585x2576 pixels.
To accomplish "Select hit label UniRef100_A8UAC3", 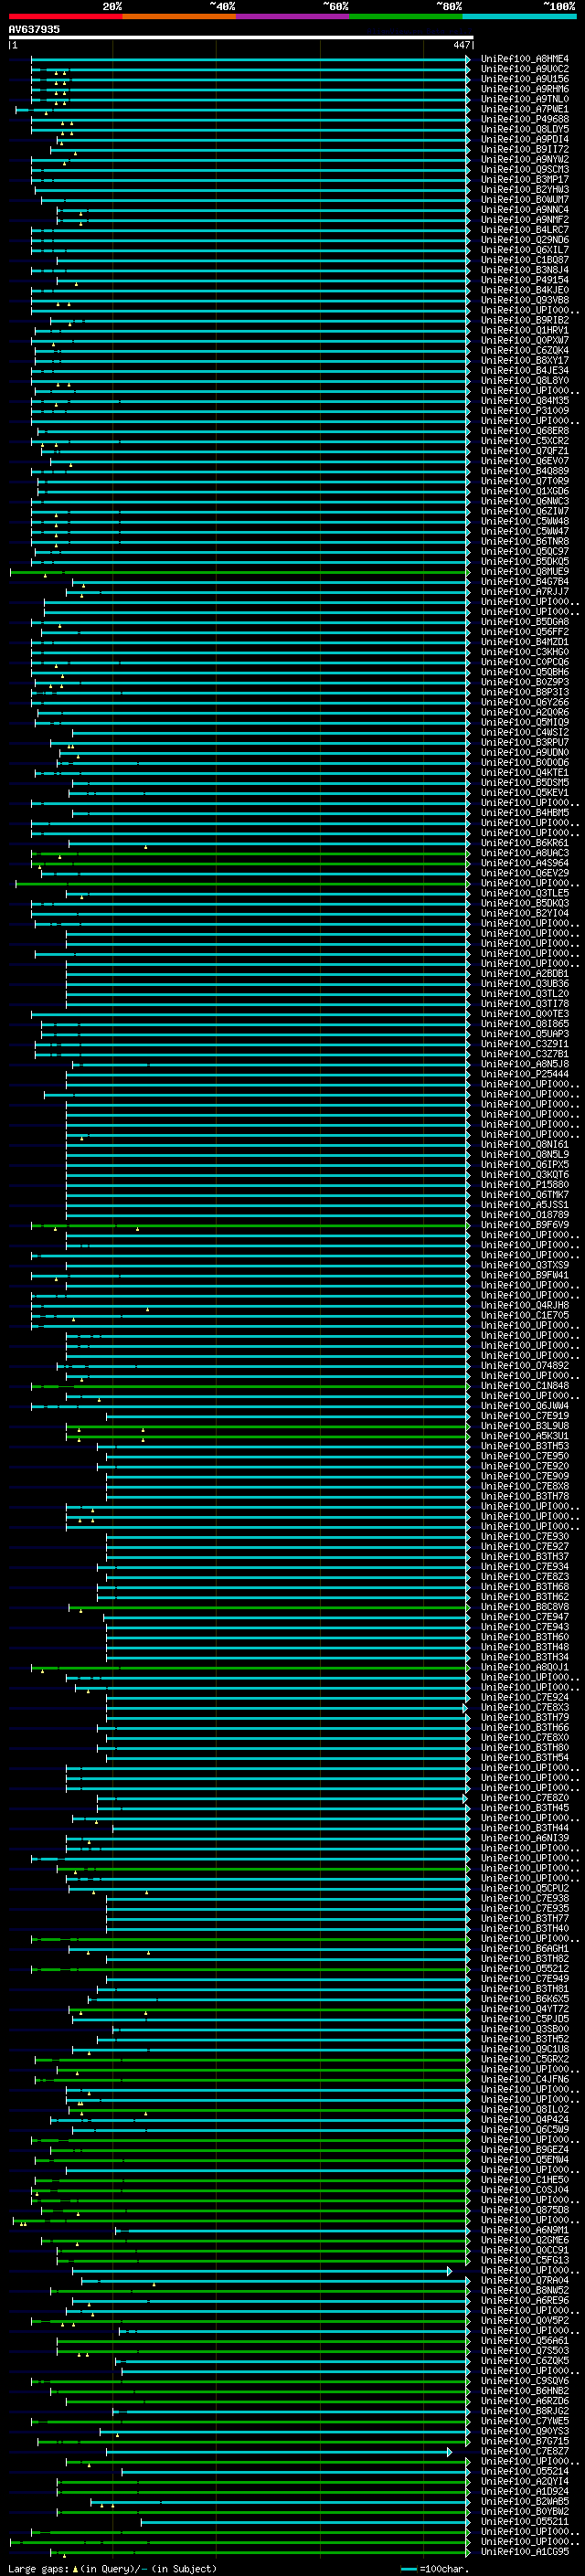I will tap(525, 853).
